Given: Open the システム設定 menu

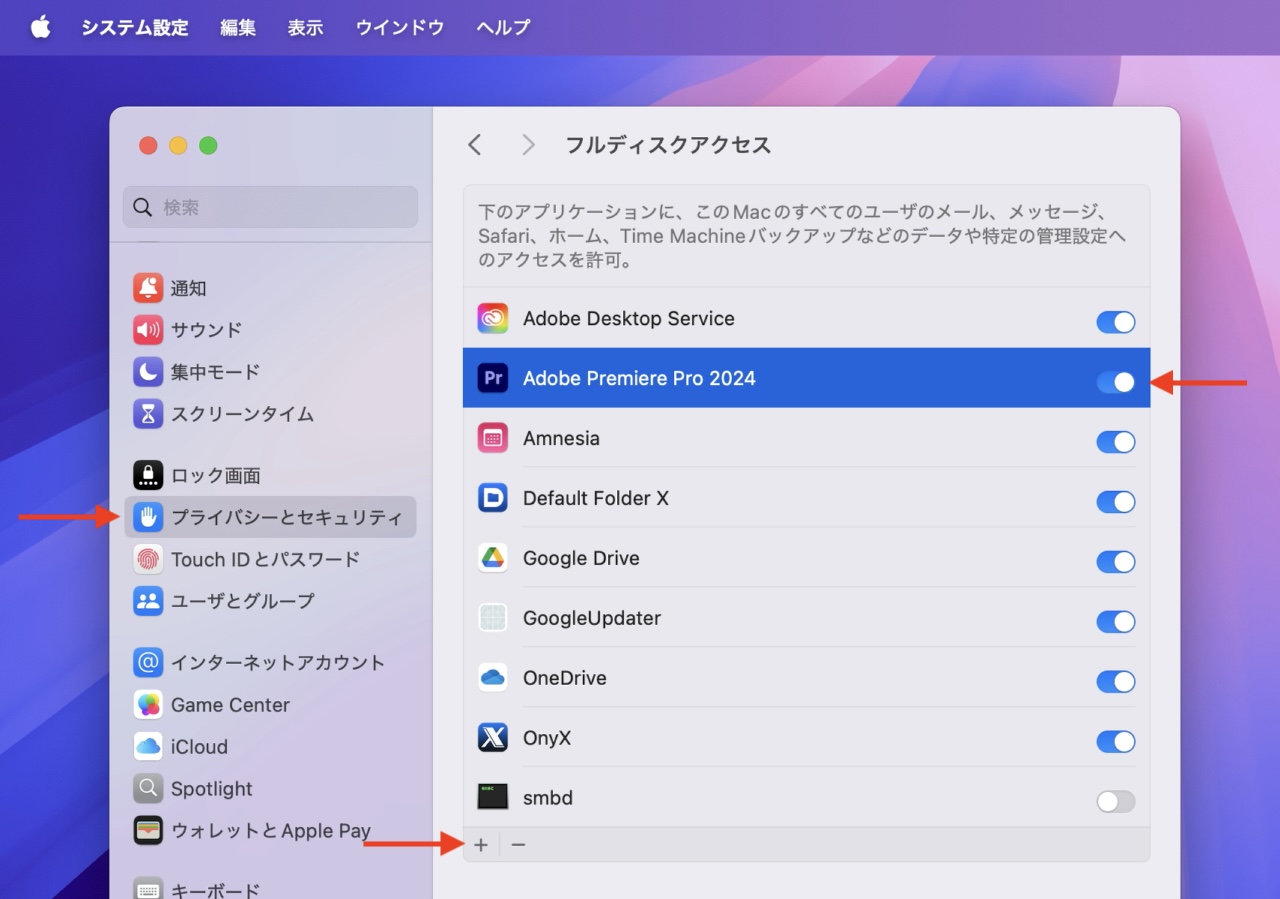Looking at the screenshot, I should pos(135,28).
